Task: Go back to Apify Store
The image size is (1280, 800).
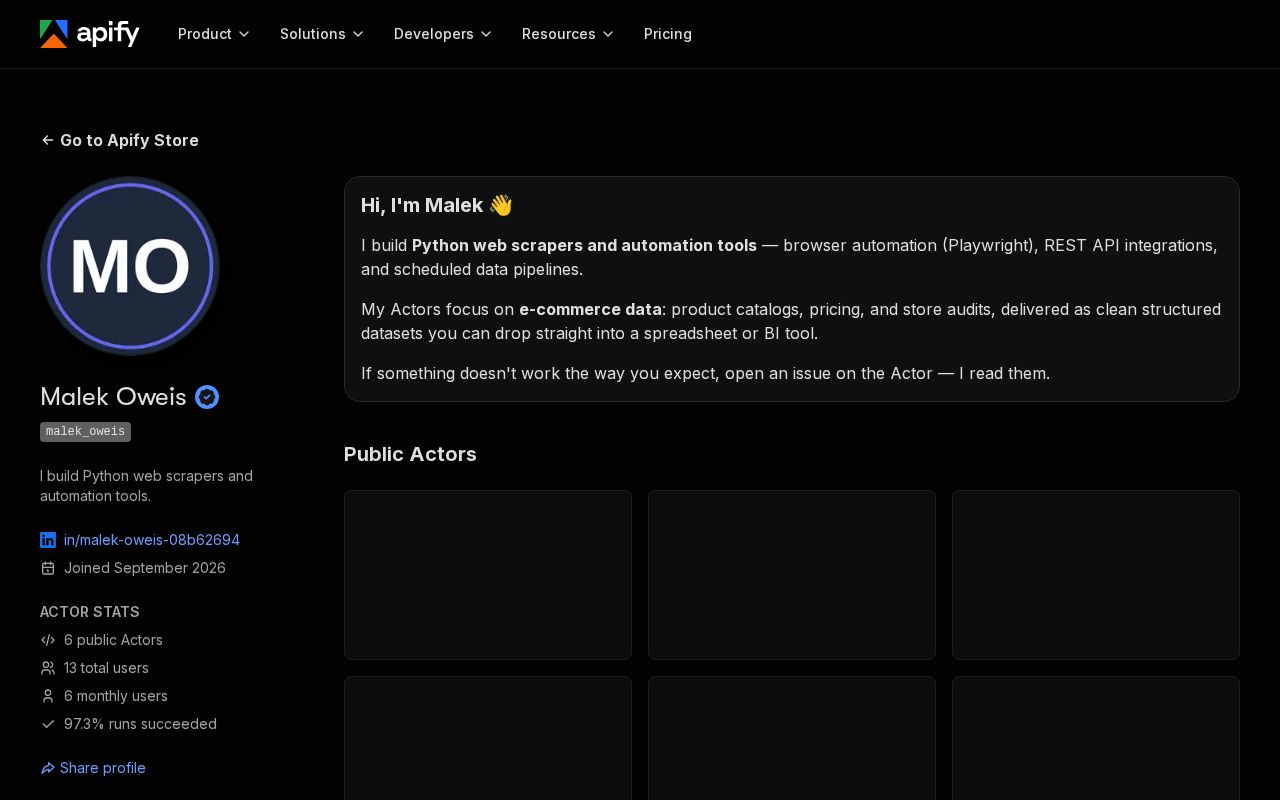Action: tap(120, 140)
